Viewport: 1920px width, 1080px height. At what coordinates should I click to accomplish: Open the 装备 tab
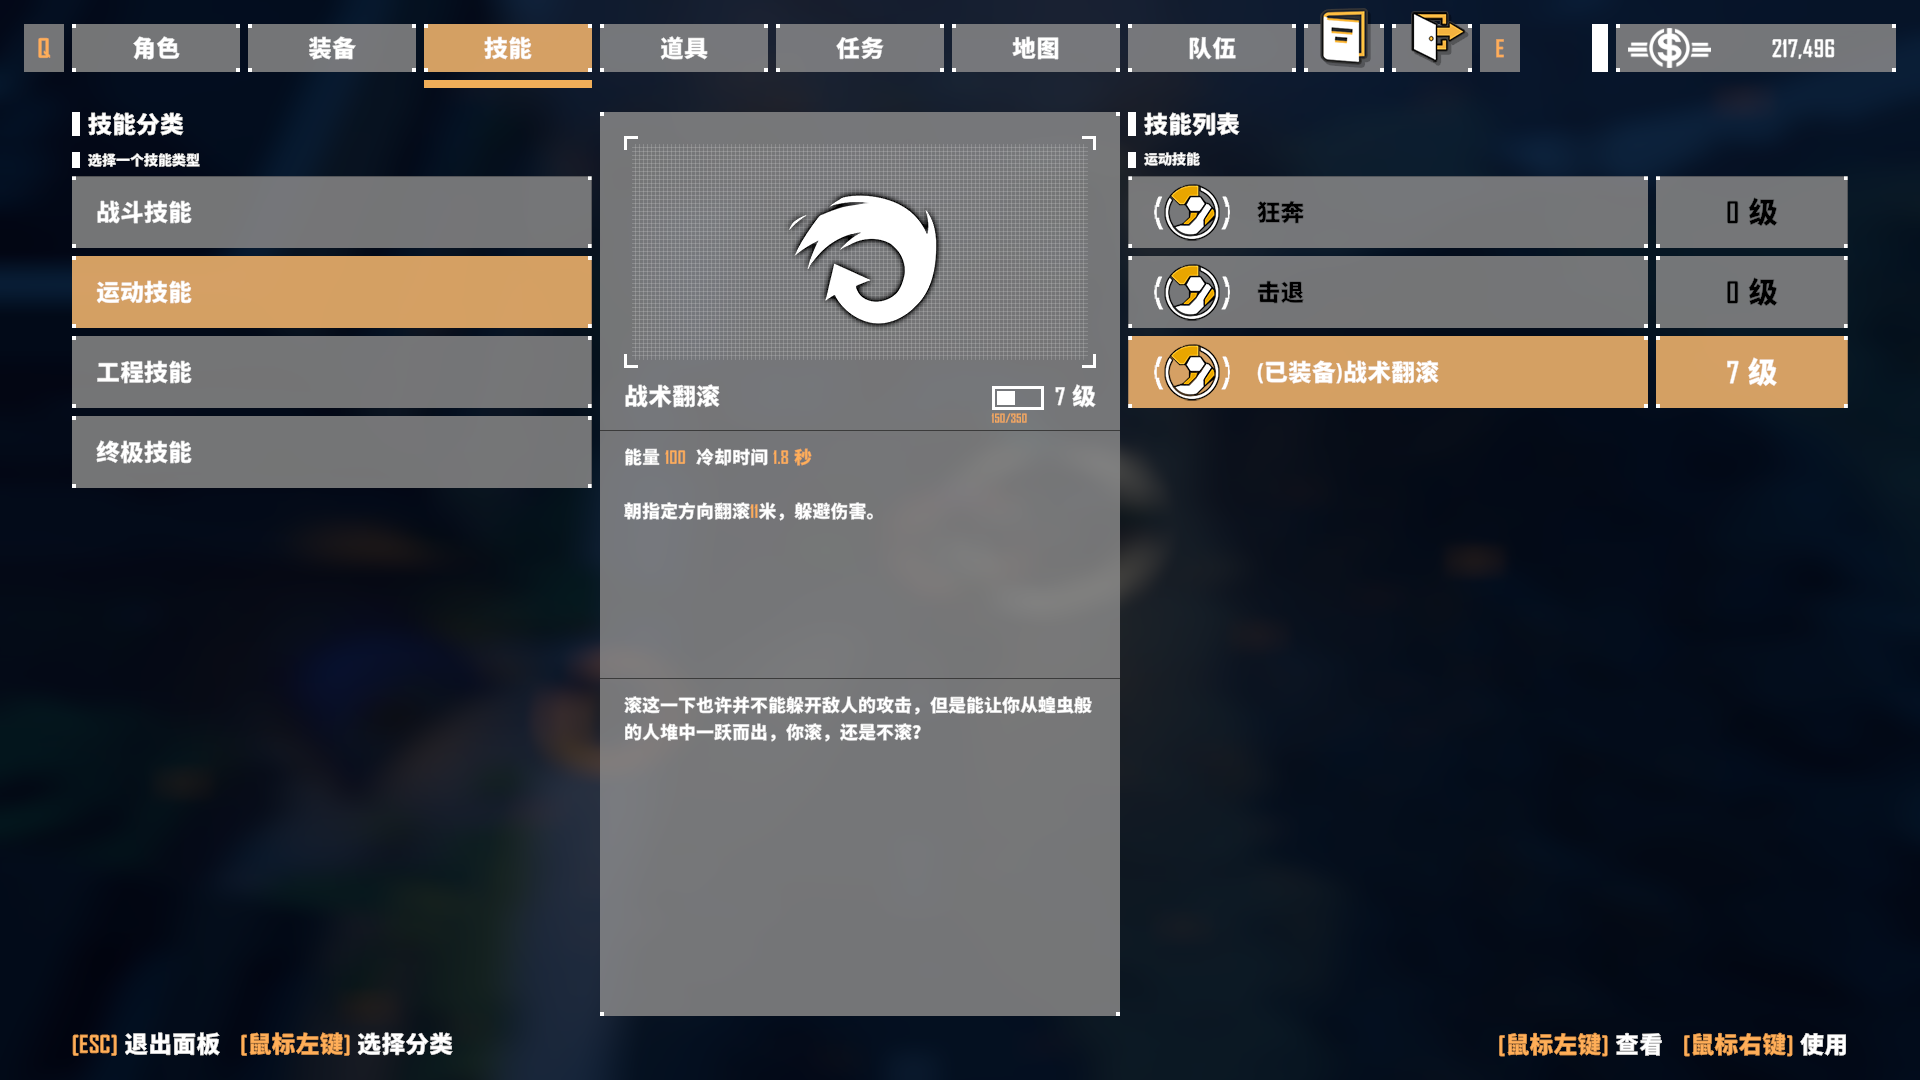[x=332, y=48]
